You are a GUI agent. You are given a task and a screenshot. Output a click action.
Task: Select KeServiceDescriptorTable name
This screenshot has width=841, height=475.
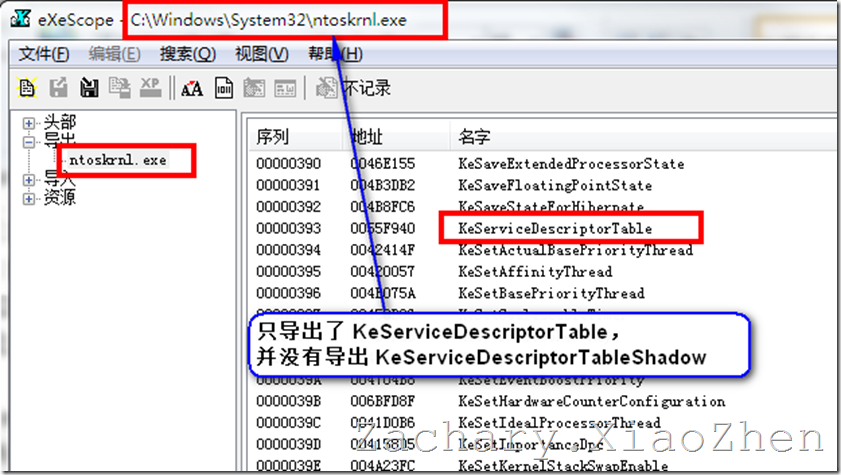click(555, 228)
